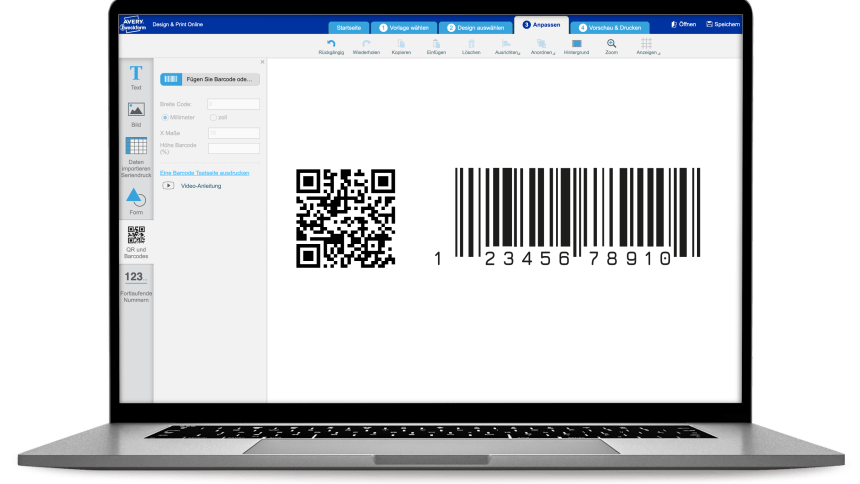Click the Speichern button
The image size is (860, 484).
pyautogui.click(x=723, y=24)
